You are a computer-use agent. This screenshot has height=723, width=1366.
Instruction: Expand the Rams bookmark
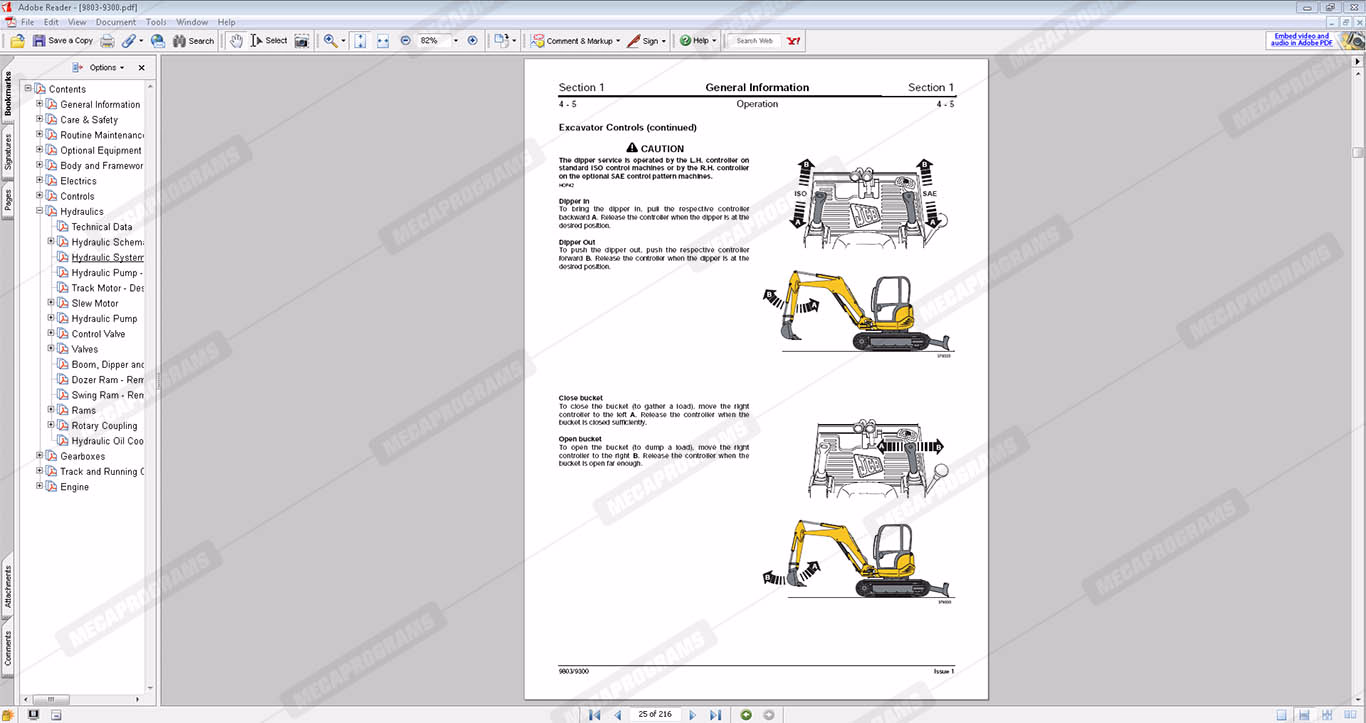(51, 409)
